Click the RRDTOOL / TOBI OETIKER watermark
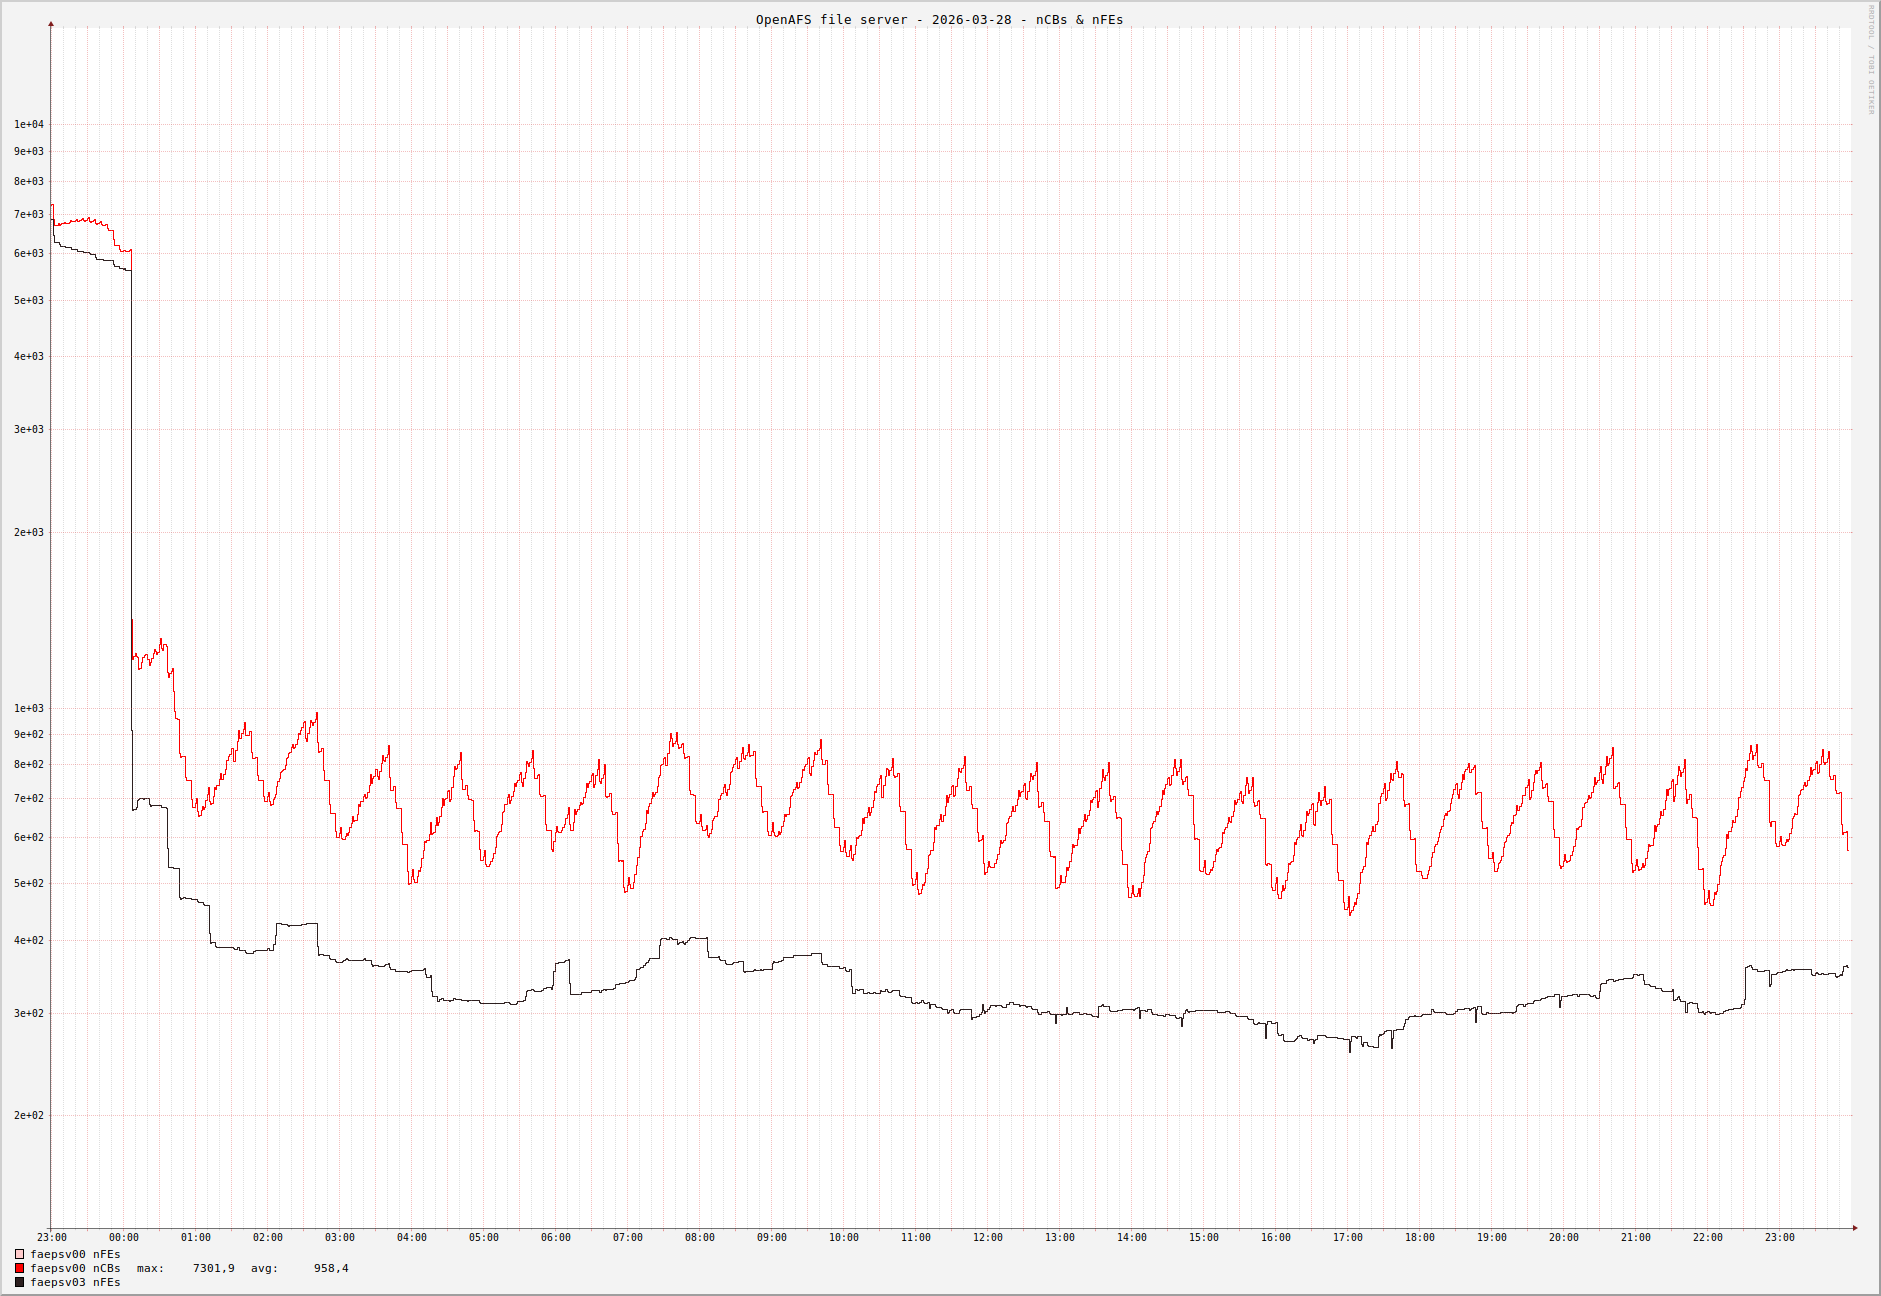The image size is (1881, 1296). (1871, 60)
